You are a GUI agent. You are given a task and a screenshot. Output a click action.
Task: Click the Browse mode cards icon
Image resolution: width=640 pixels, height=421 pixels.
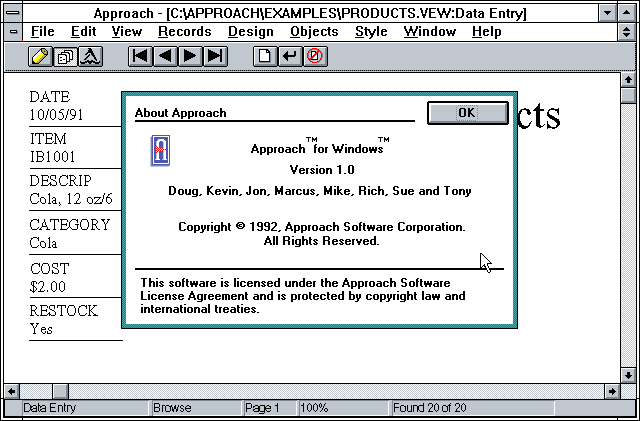65,56
